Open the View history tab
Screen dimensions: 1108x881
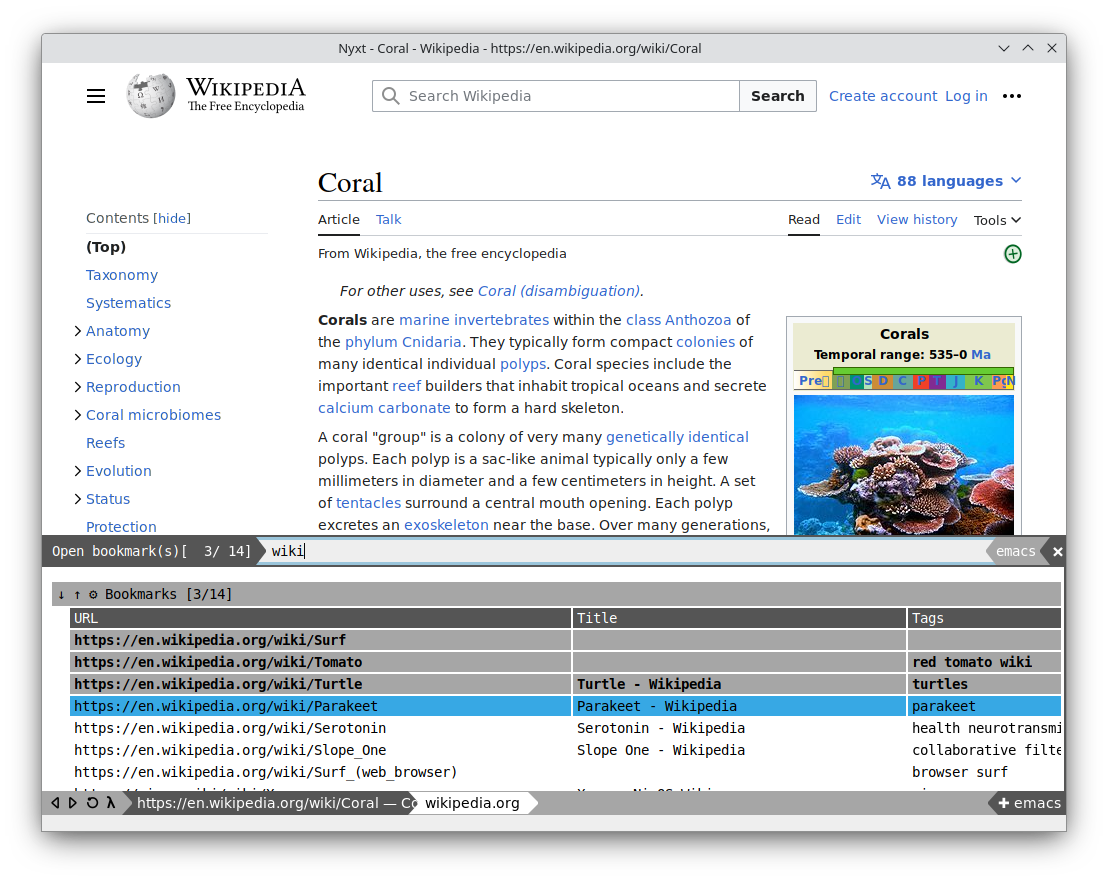[916, 220]
